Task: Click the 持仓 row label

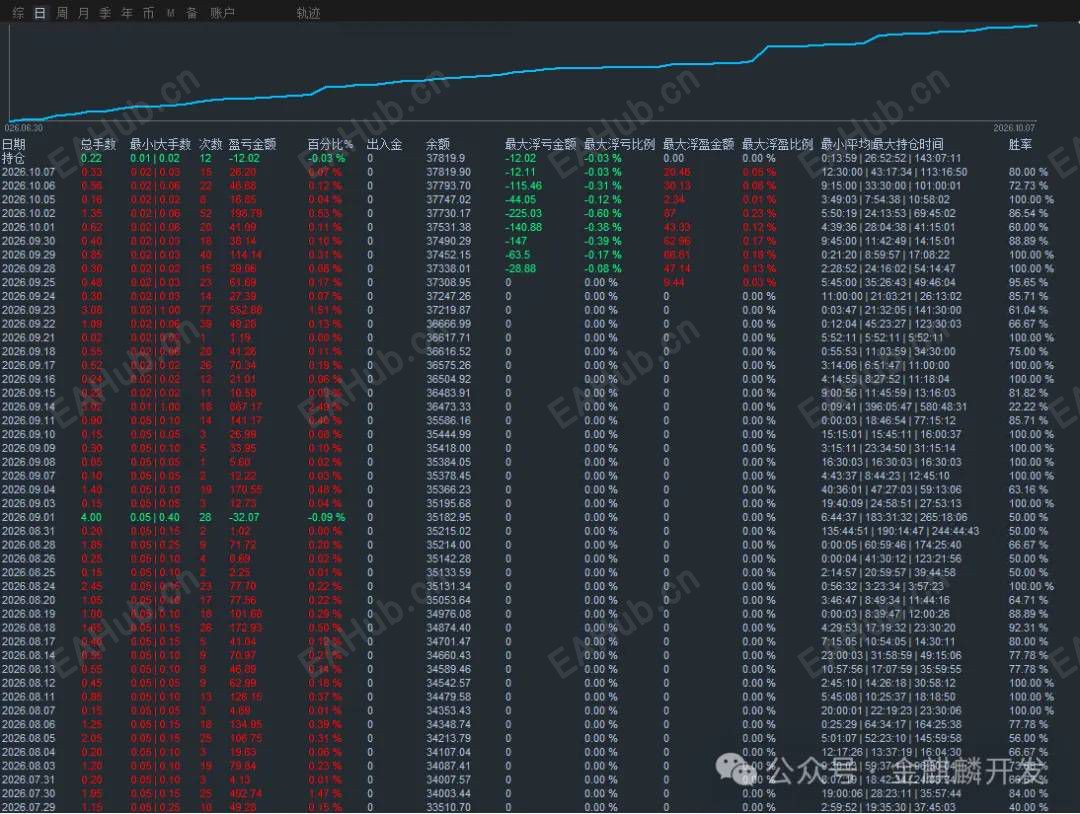Action: coord(13,158)
